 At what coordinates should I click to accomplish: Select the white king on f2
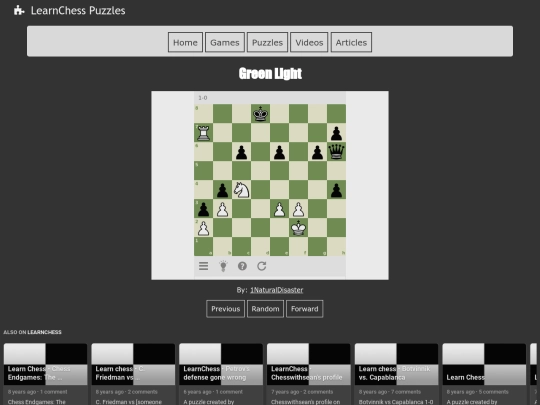point(298,227)
